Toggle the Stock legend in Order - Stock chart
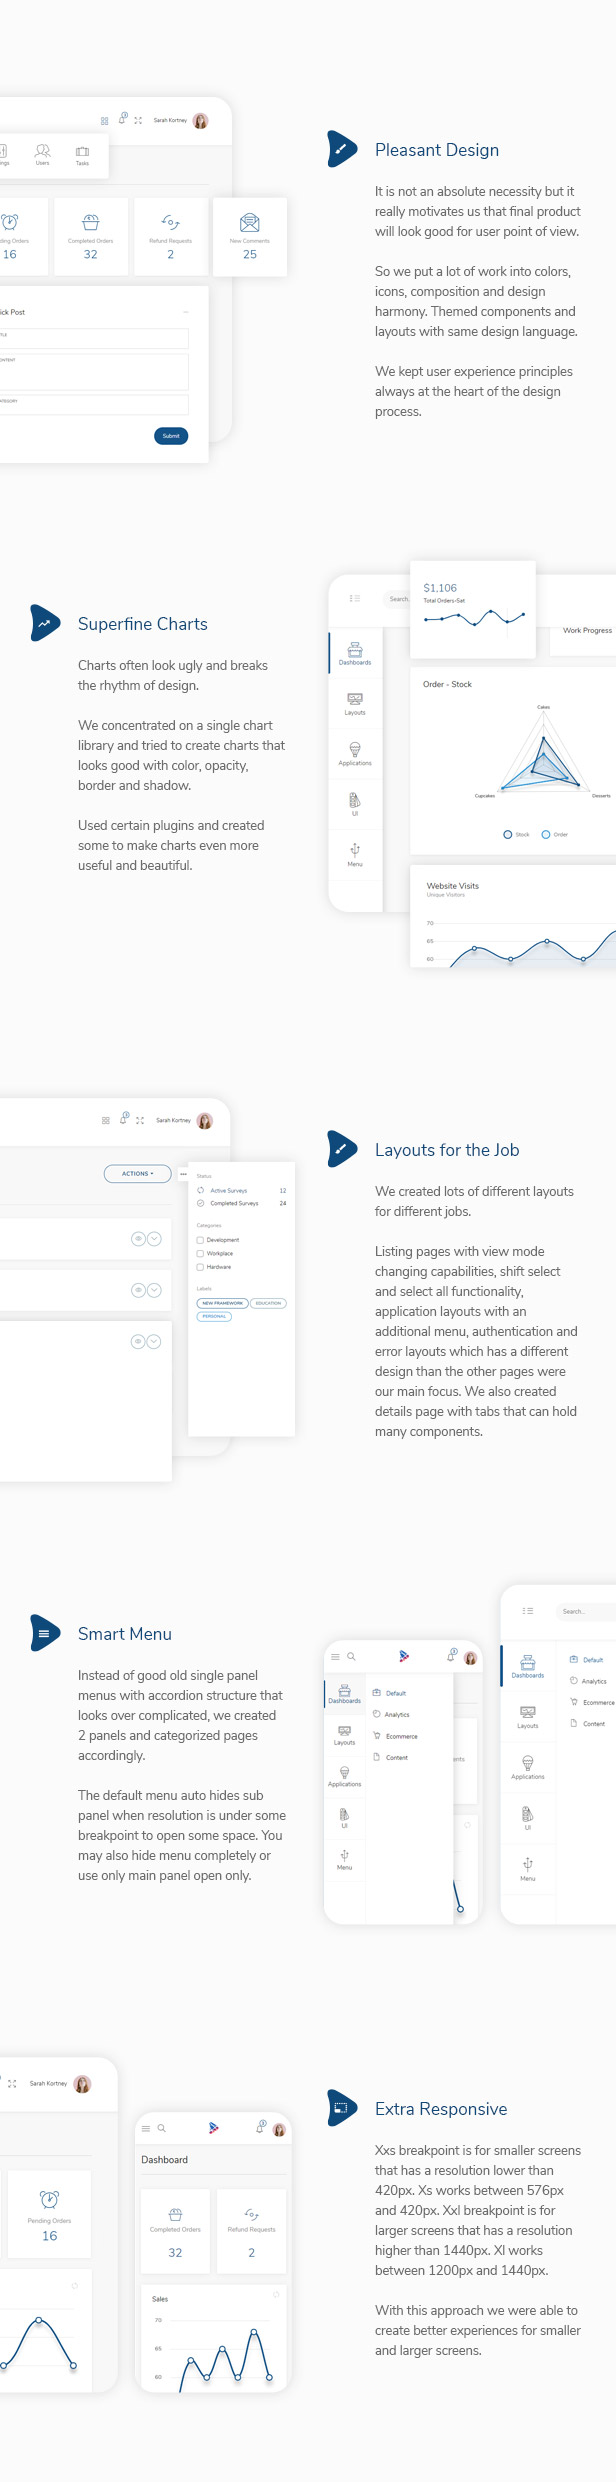The image size is (616, 2482). coord(516,834)
